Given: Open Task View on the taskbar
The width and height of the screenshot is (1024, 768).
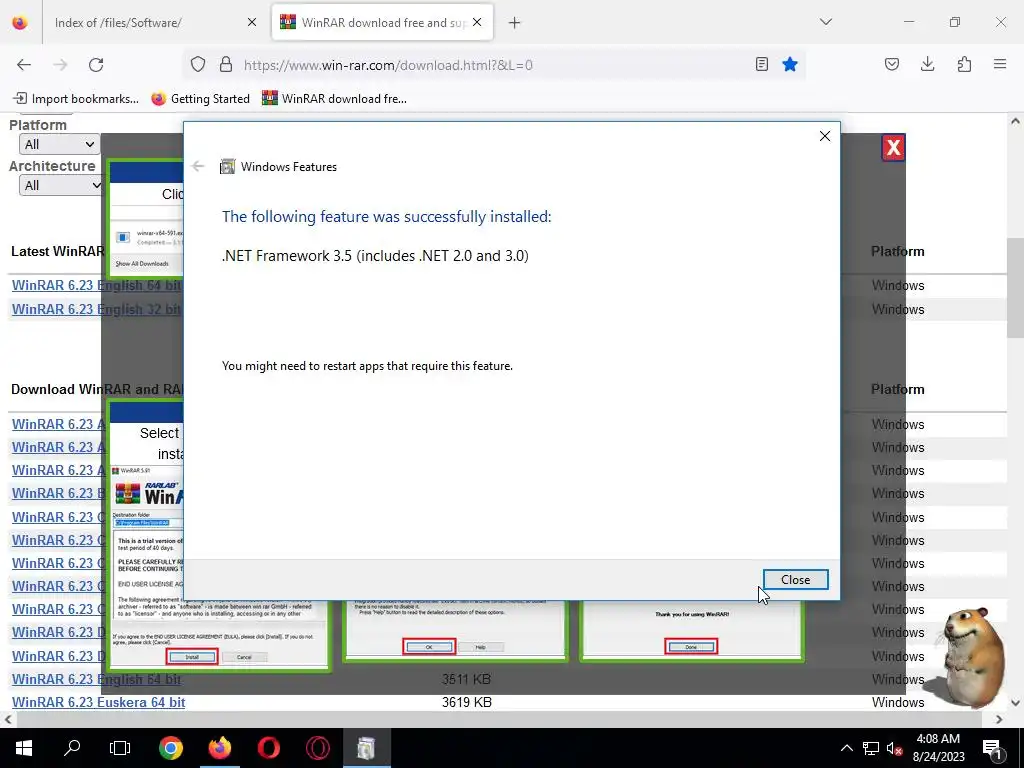Looking at the screenshot, I should (x=120, y=748).
